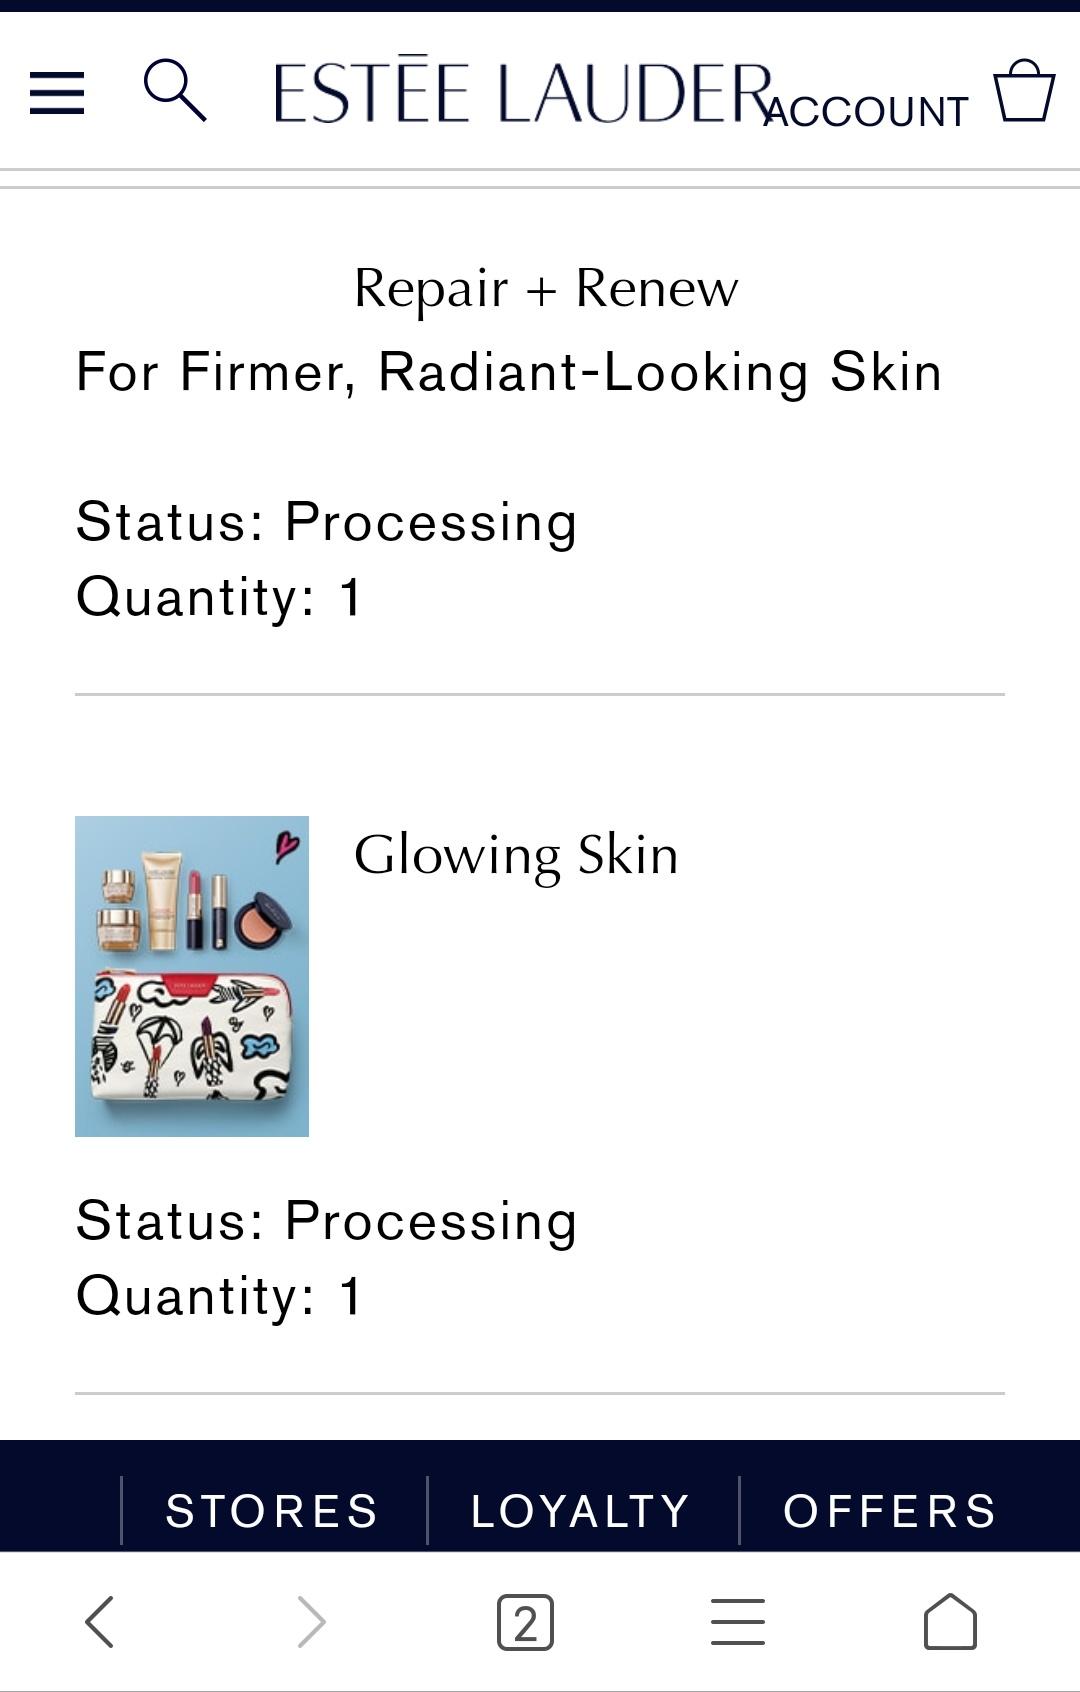
Task: Tap Status: Processing under Repair + Renew
Action: pyautogui.click(x=327, y=523)
